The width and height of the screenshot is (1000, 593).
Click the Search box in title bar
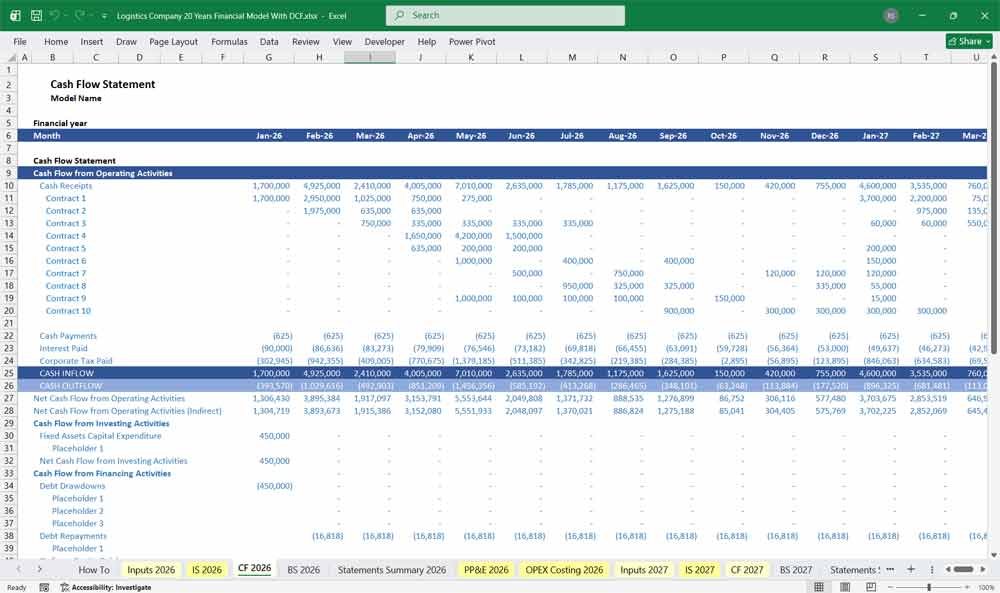(x=505, y=15)
